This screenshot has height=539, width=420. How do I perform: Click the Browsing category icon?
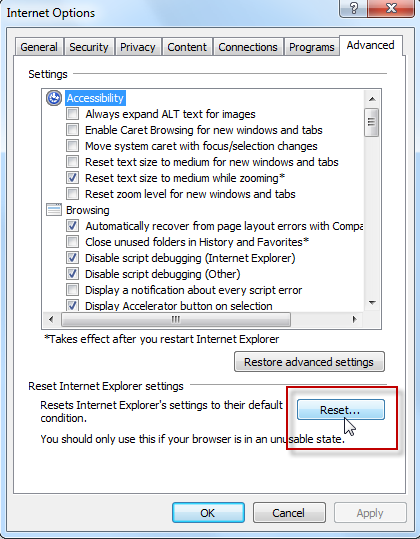pos(54,210)
